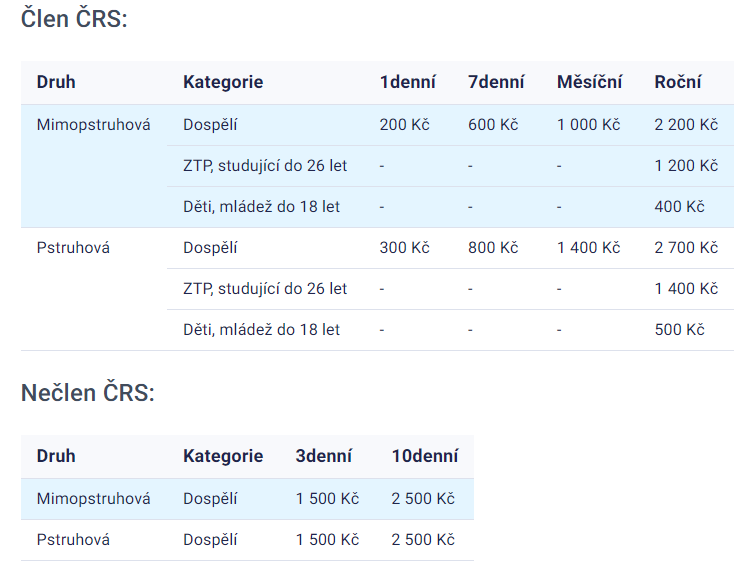Click the 2 200 Kč yearly price
Screen dimensions: 741x571
tap(686, 125)
